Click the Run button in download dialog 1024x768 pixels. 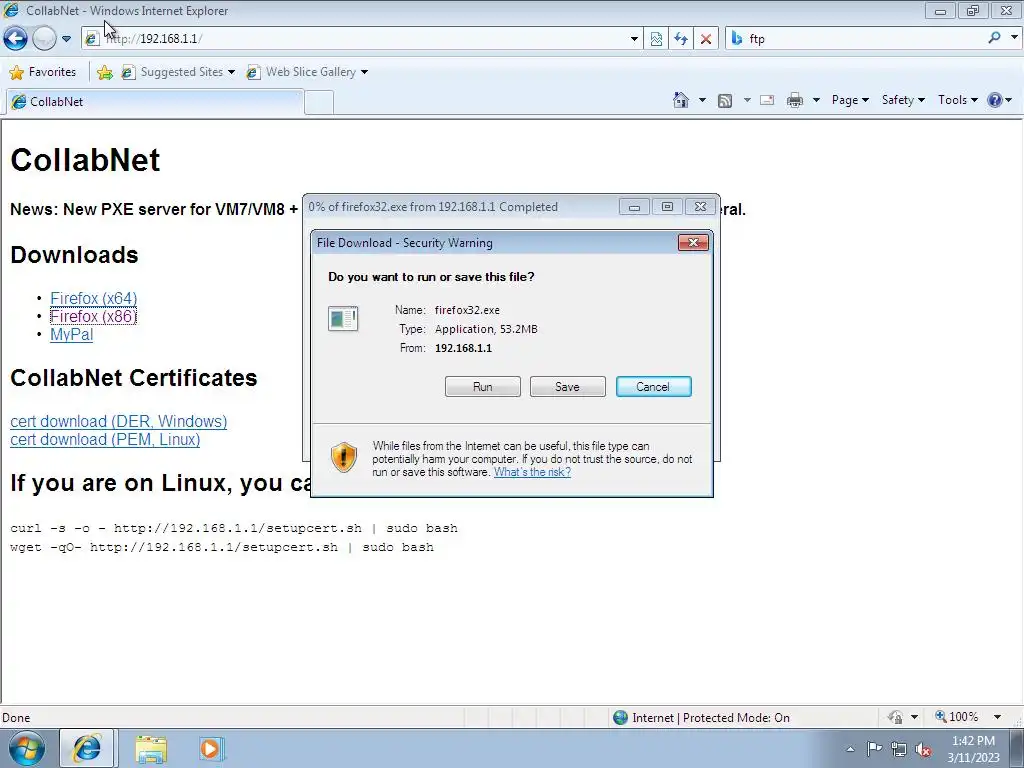[x=483, y=387]
